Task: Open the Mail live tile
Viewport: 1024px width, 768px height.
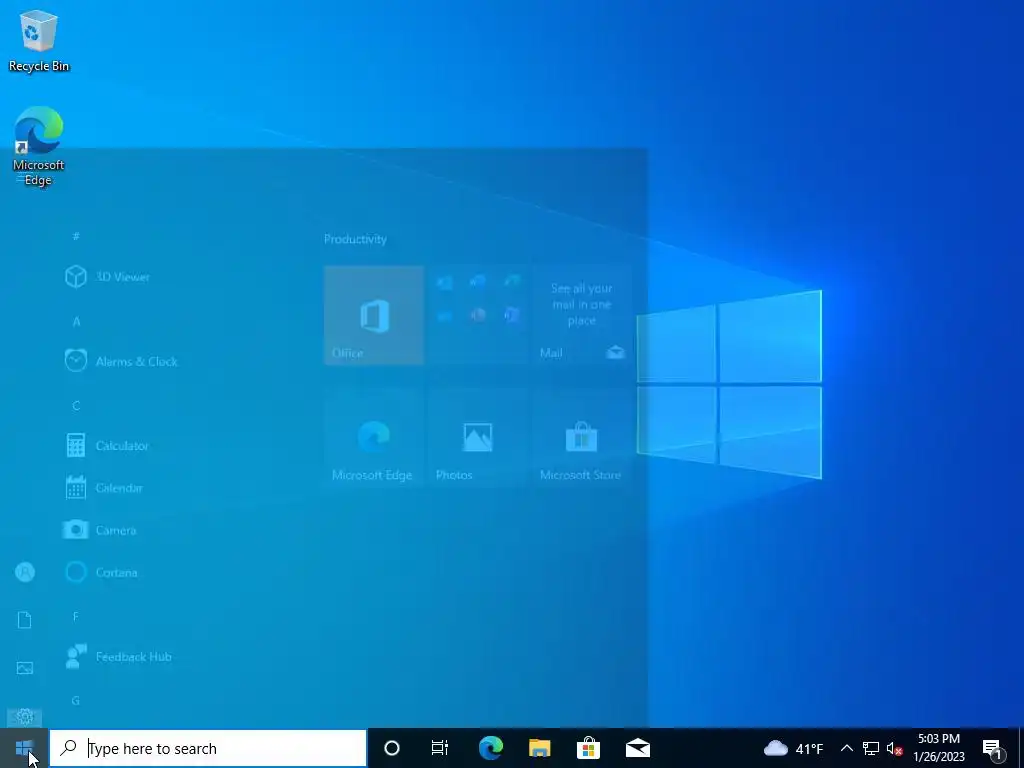Action: (582, 315)
